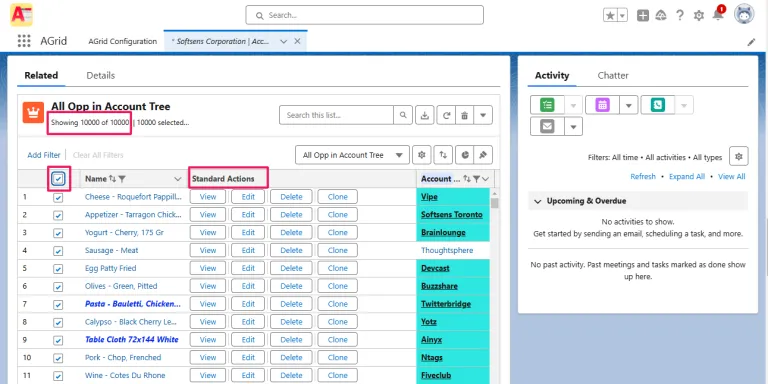Open the Email dropdown arrow

point(574,126)
